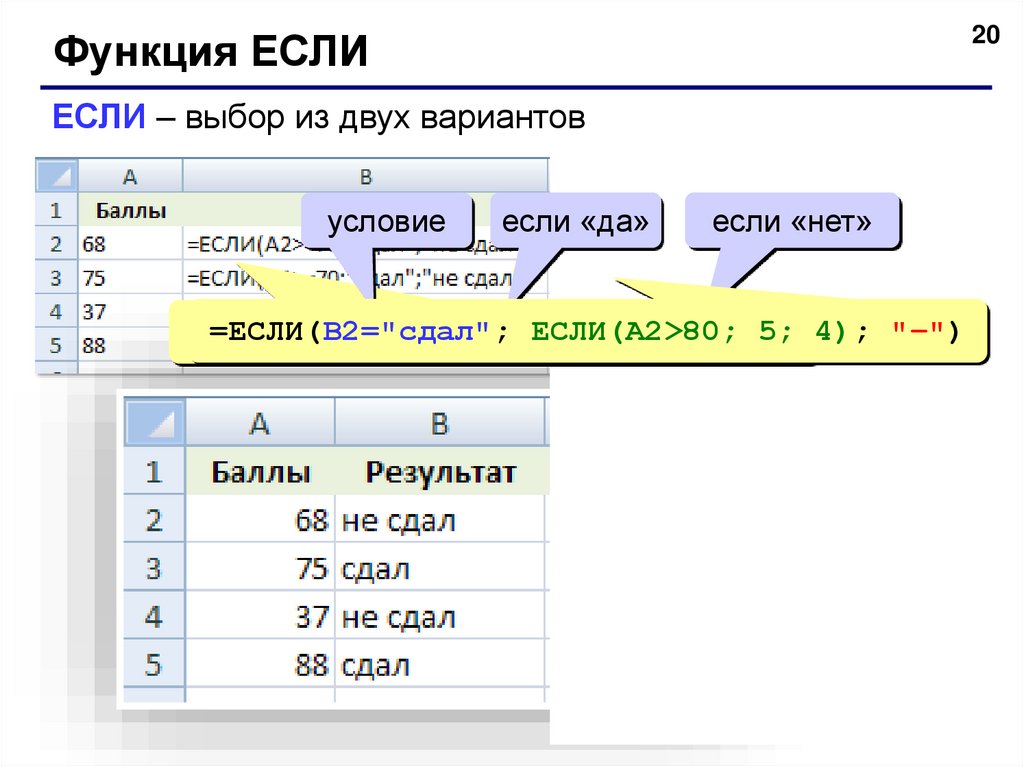Select column B header in the formula spreadsheet

pyautogui.click(x=365, y=176)
